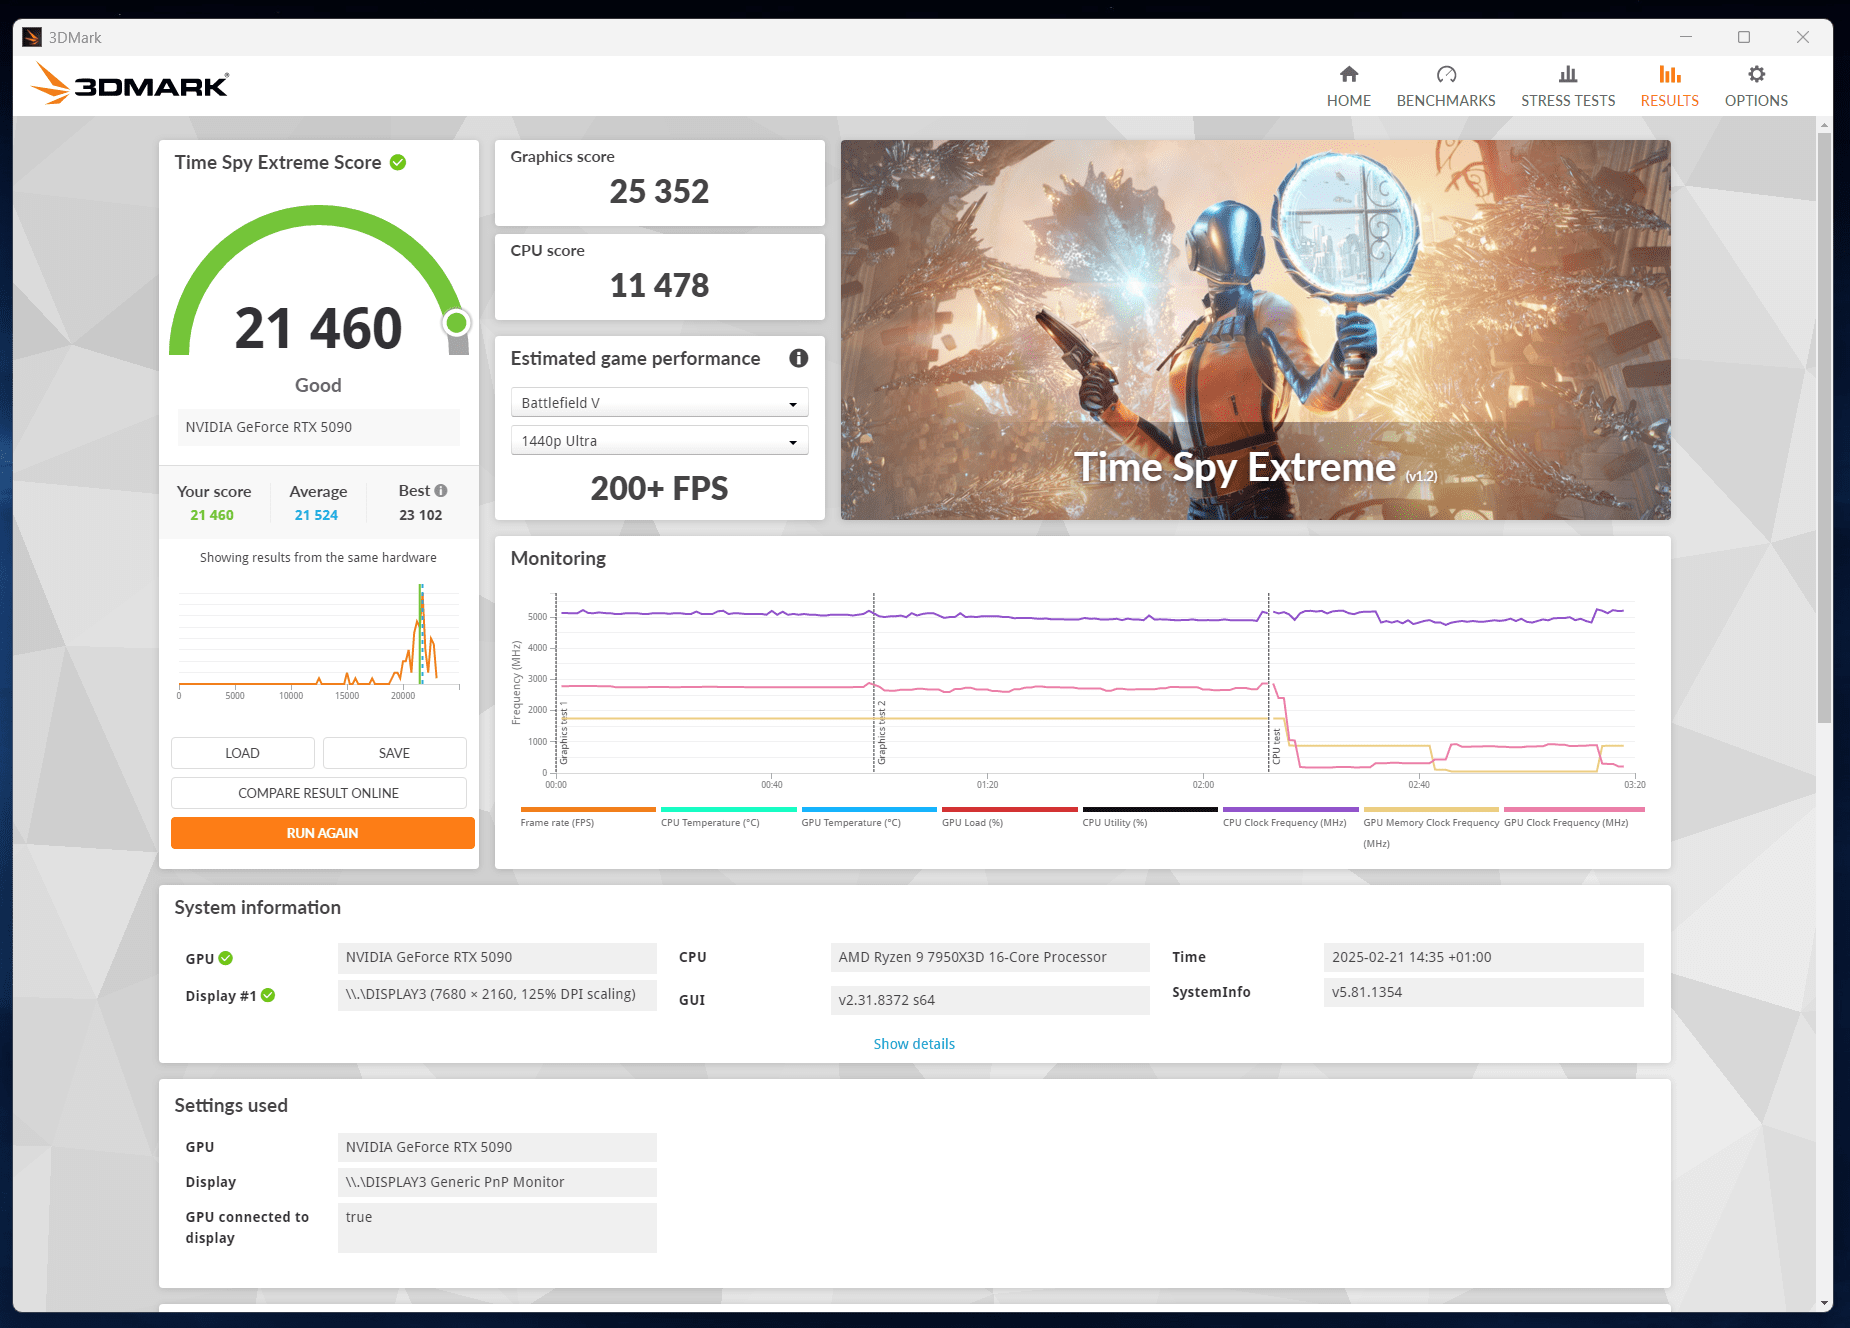This screenshot has height=1328, width=1850.
Task: Switch to BENCHMARKS tab
Action: [x=1446, y=101]
